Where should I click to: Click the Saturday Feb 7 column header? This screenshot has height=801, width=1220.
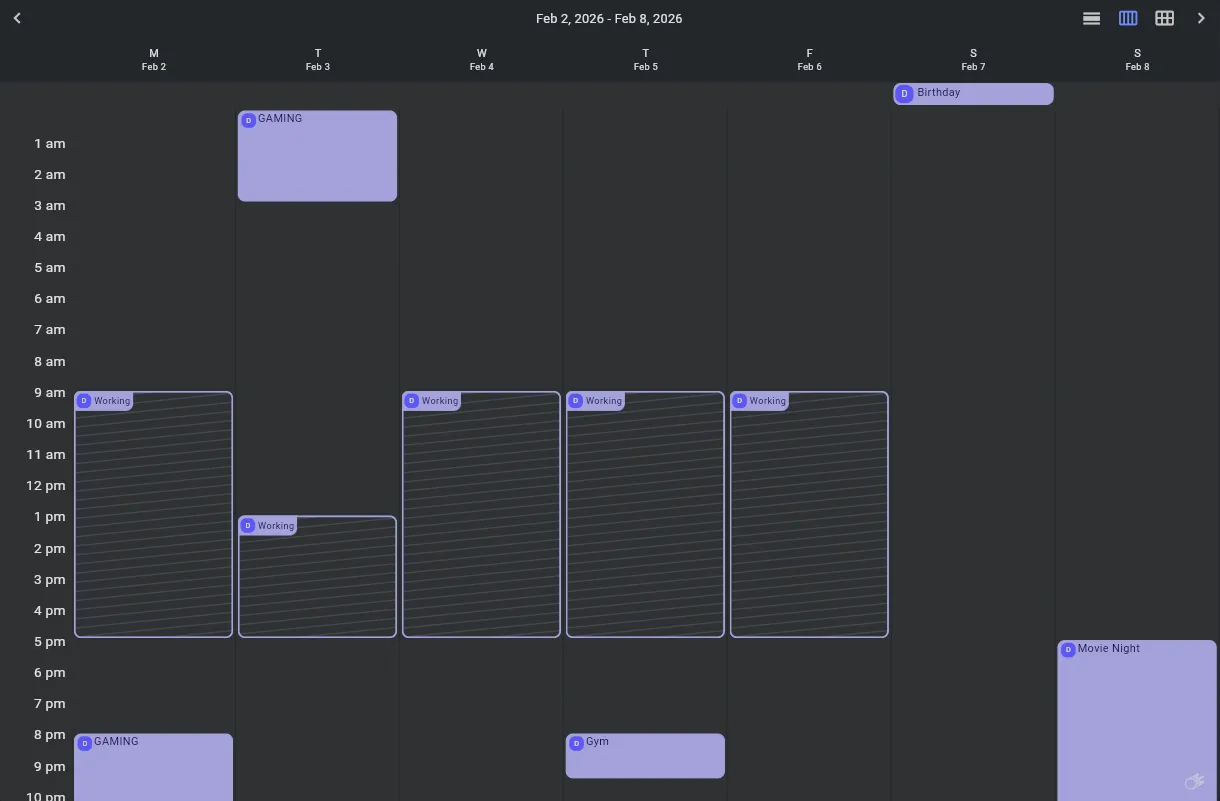click(x=973, y=60)
